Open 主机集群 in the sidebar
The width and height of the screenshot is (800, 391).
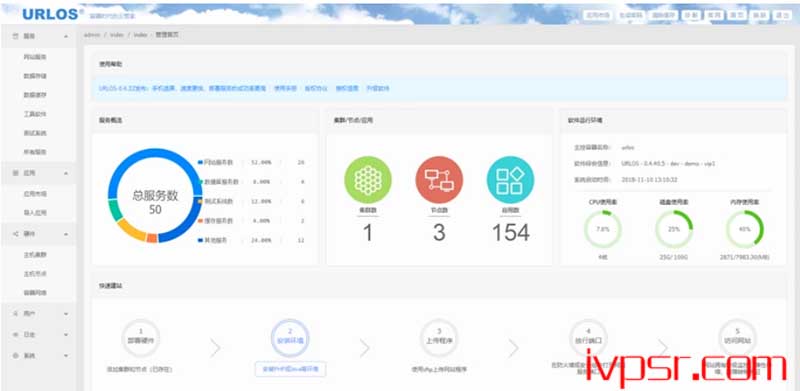pyautogui.click(x=35, y=254)
